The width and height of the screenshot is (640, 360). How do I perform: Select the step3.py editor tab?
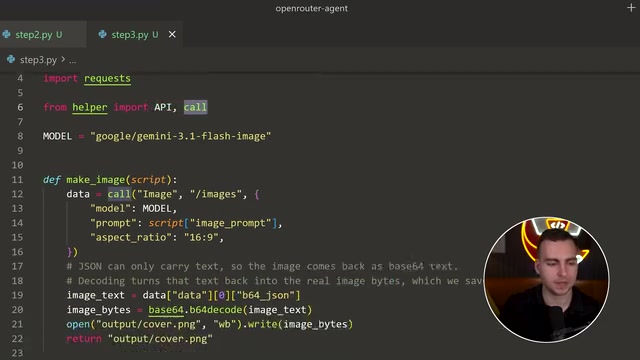pos(130,35)
